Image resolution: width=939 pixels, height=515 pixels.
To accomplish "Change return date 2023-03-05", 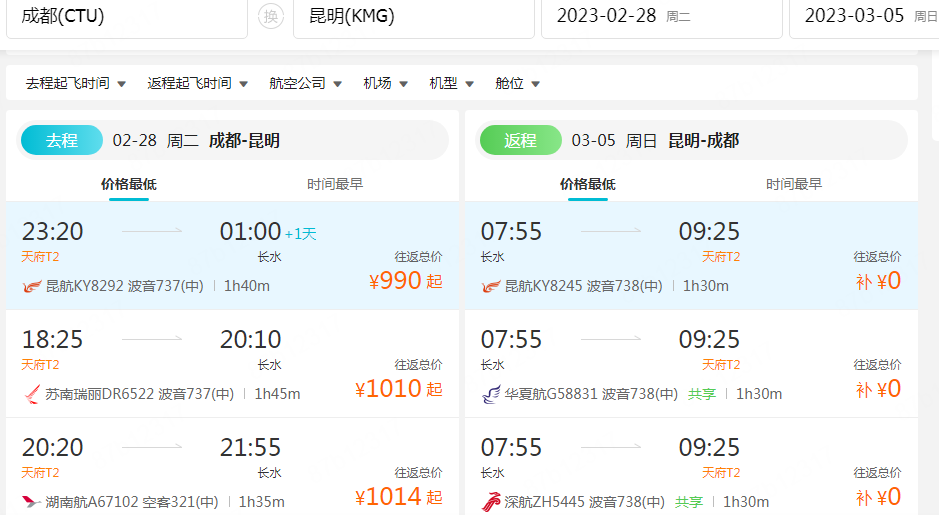I will [x=864, y=16].
